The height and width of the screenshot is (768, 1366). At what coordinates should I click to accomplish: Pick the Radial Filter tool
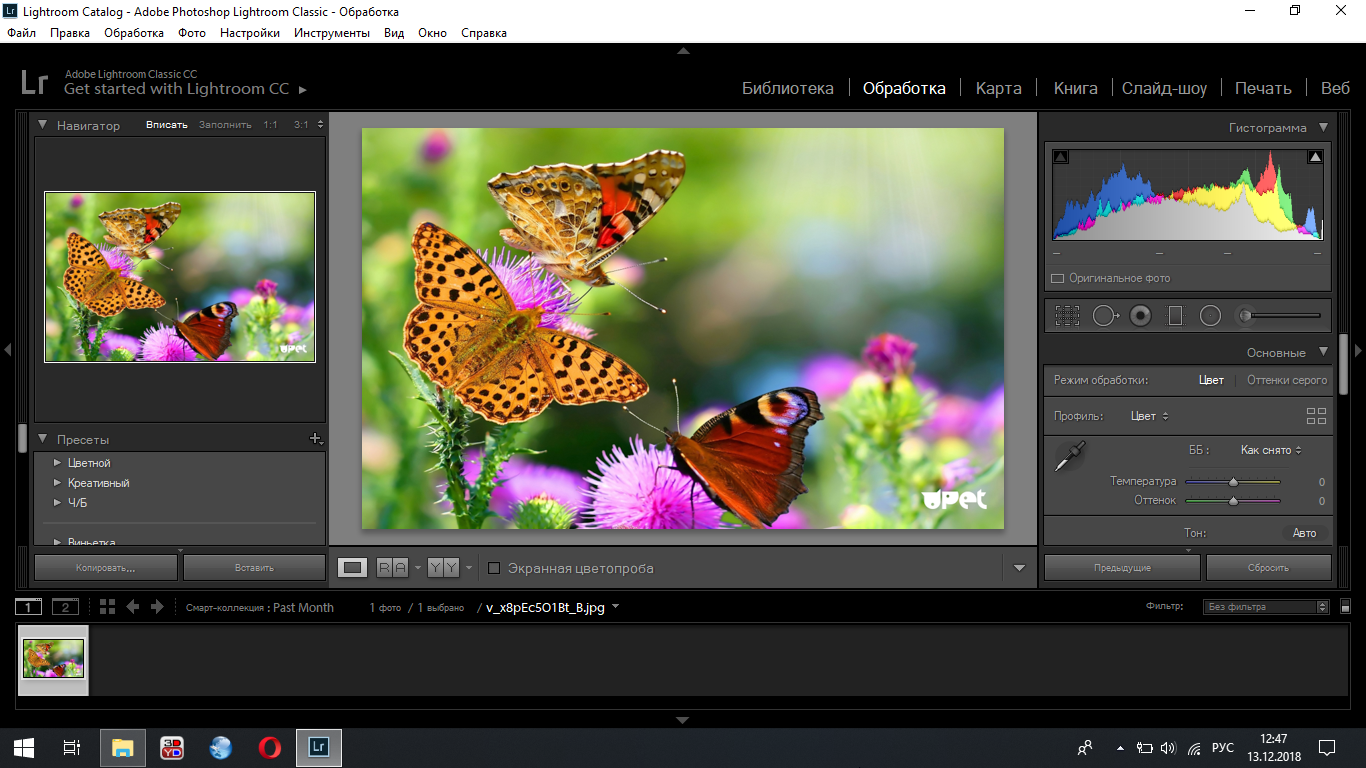(1210, 316)
